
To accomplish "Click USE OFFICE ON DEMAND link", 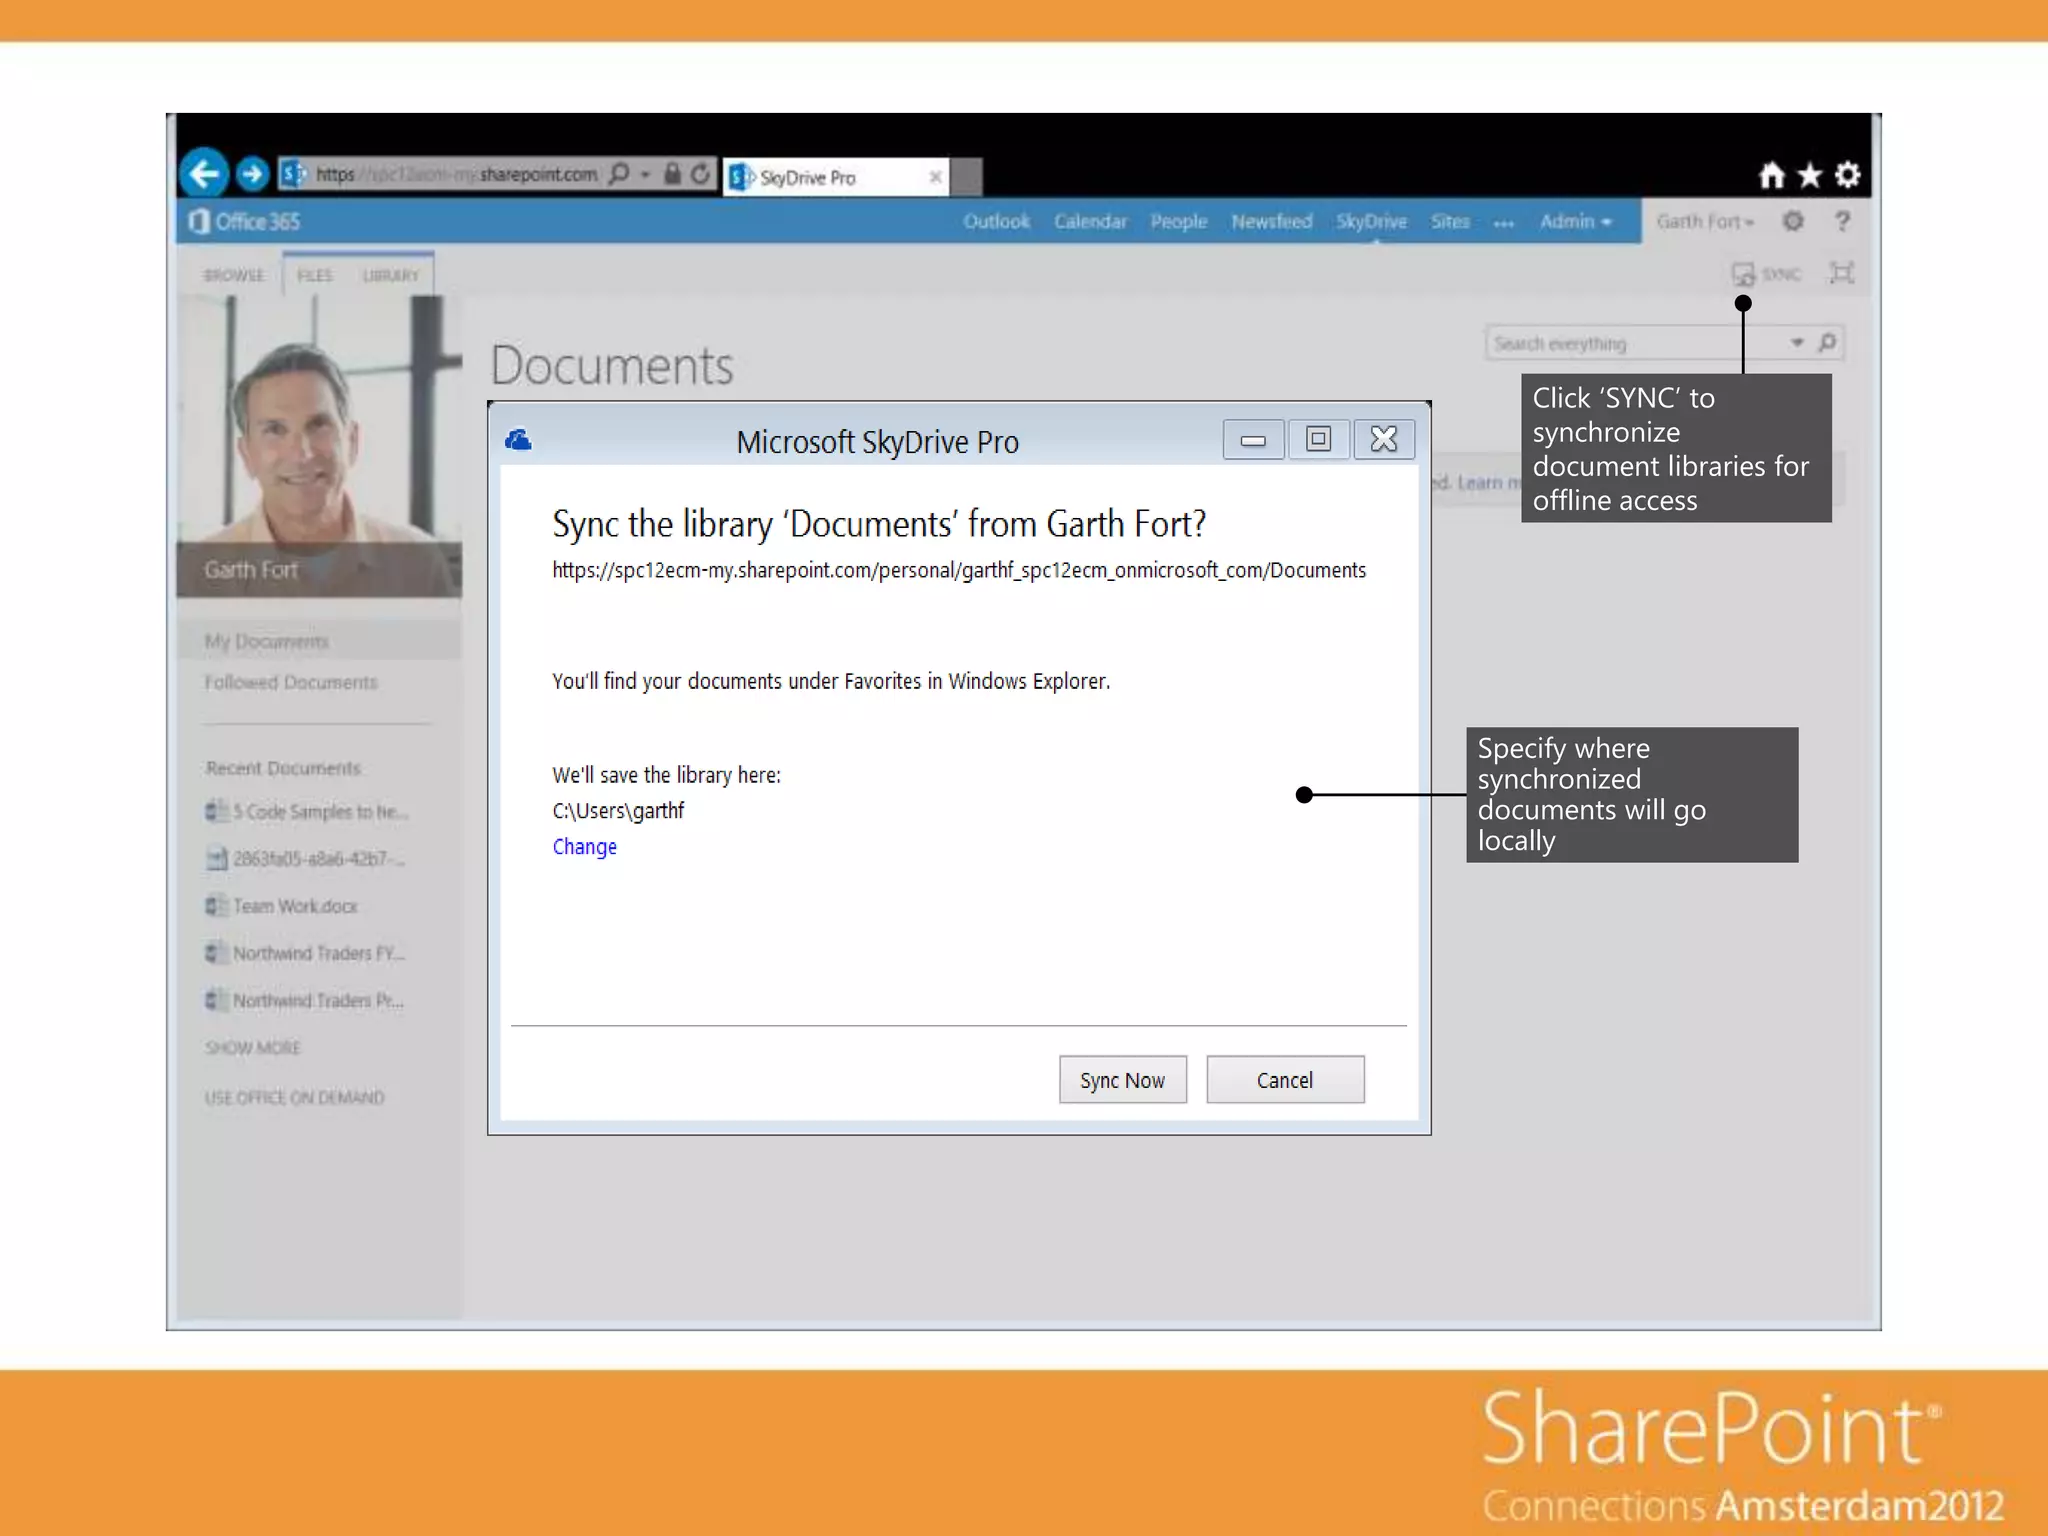I will (x=294, y=1097).
